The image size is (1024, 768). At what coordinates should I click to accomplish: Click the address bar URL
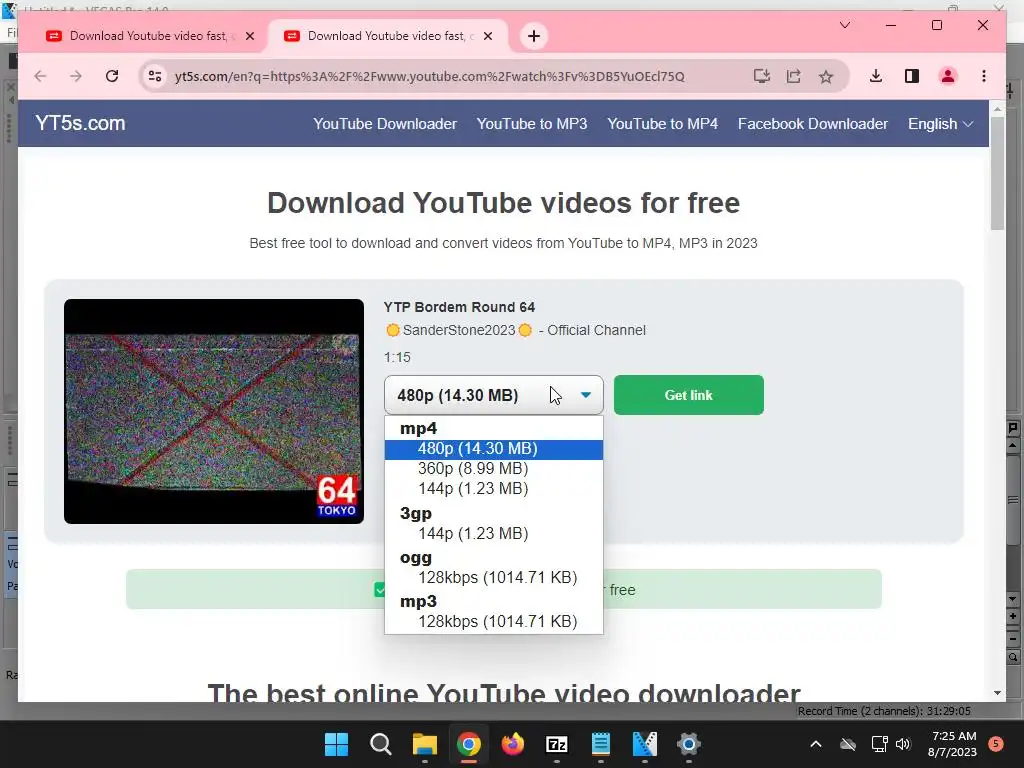pyautogui.click(x=429, y=76)
